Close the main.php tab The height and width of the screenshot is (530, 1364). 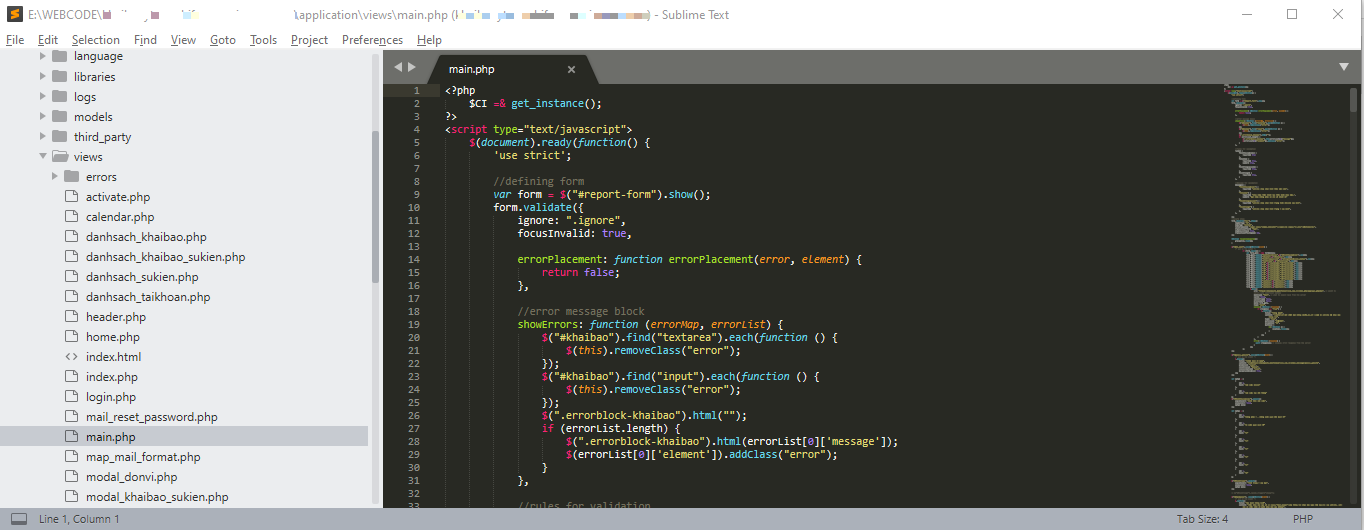(x=572, y=69)
